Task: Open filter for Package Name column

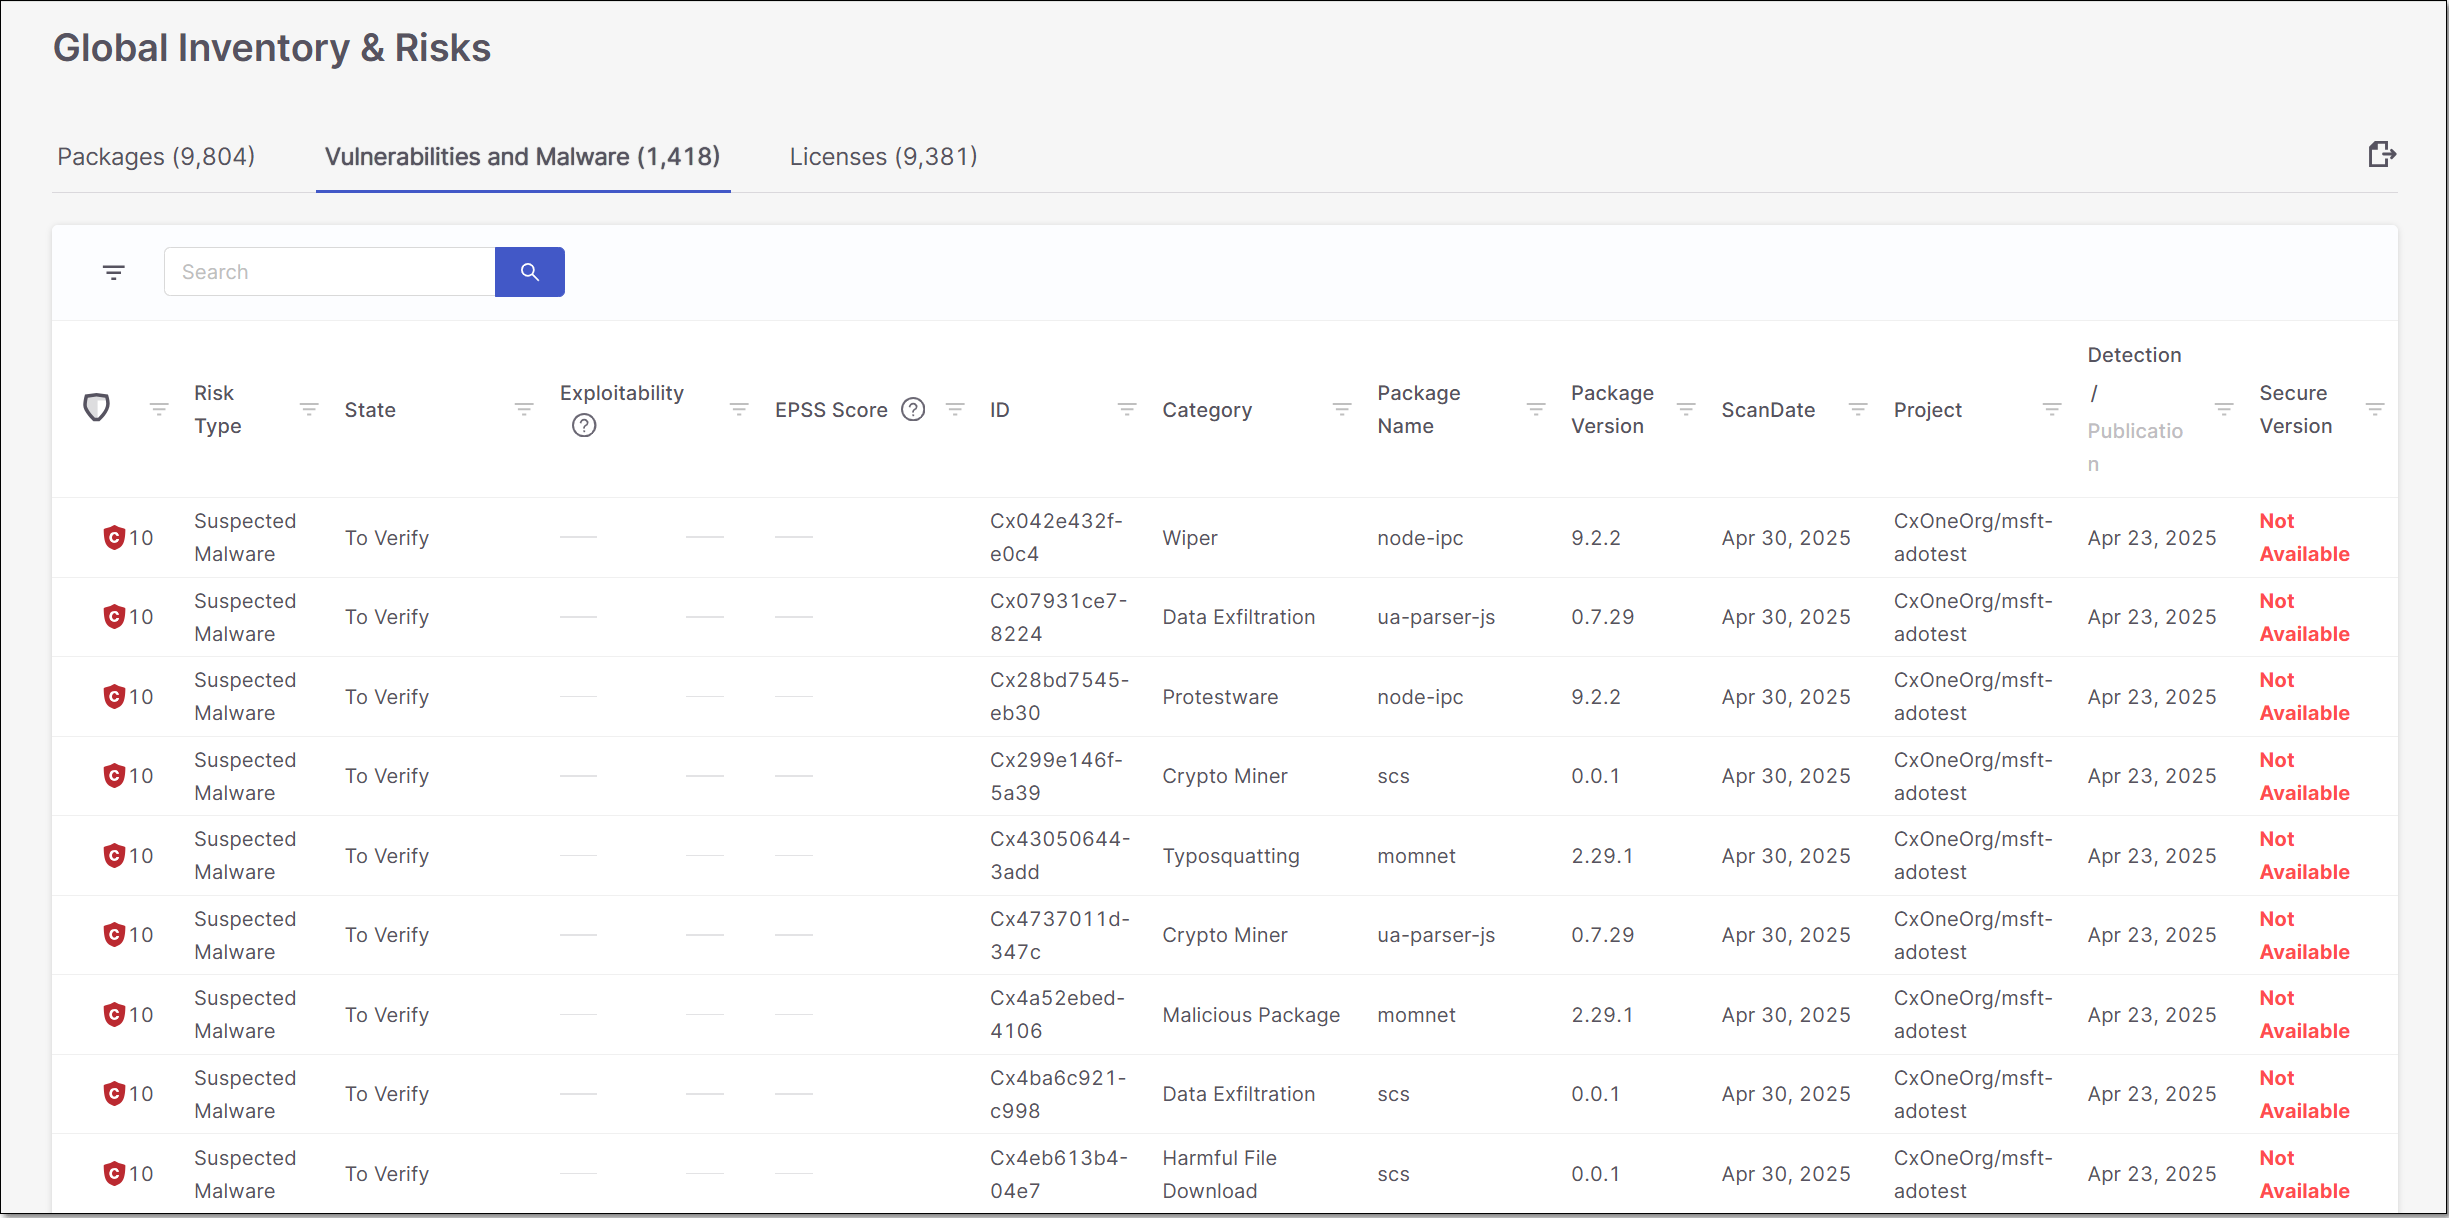Action: pos(1536,409)
